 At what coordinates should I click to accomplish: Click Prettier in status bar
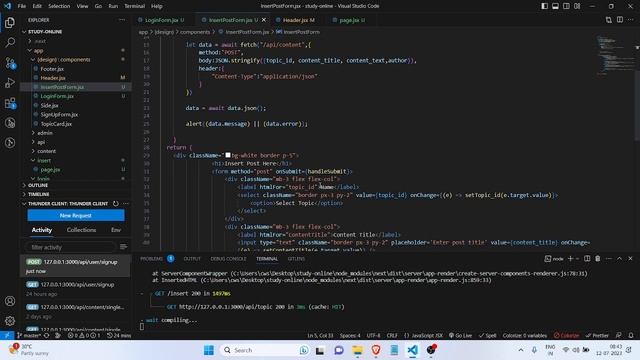click(x=597, y=336)
